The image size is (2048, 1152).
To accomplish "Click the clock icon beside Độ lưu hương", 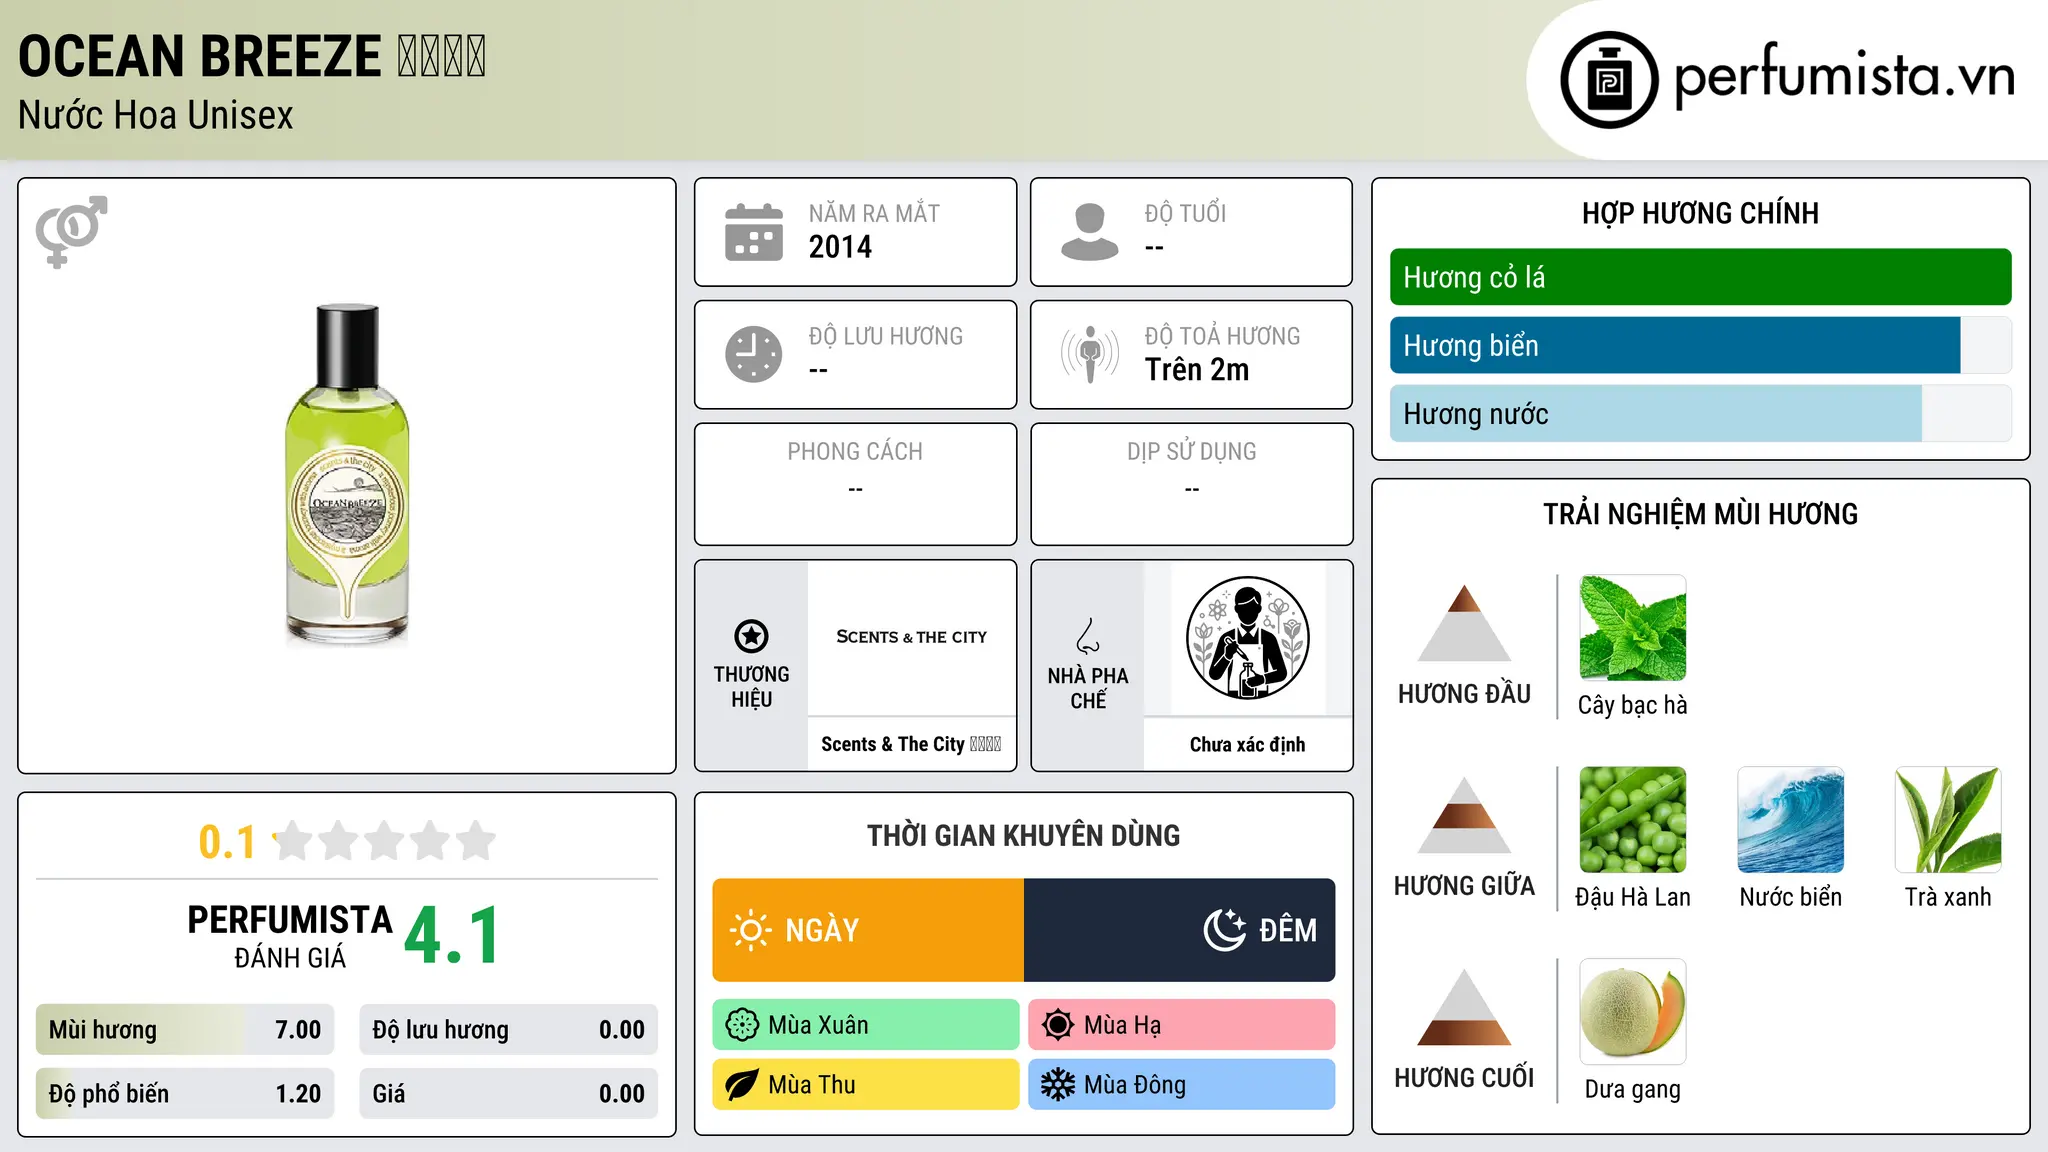I will (x=754, y=354).
